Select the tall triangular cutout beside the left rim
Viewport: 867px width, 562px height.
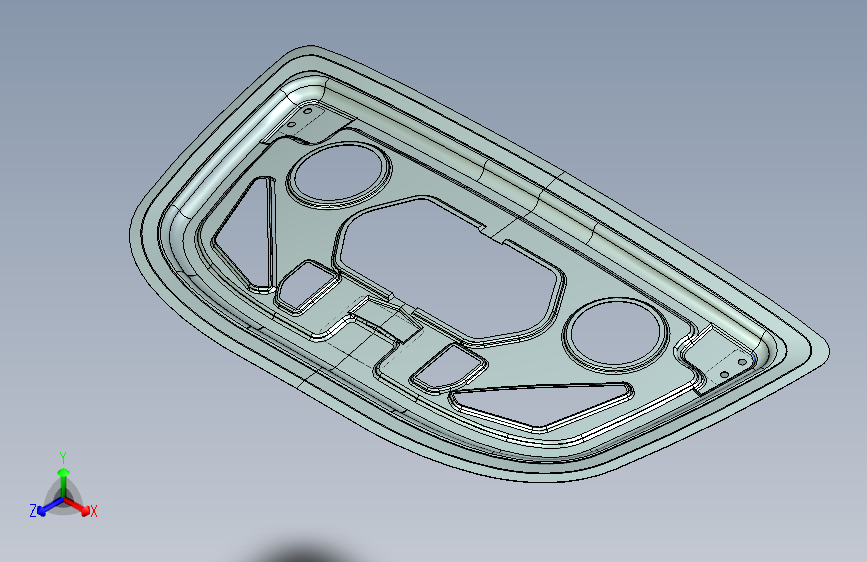click(x=247, y=232)
